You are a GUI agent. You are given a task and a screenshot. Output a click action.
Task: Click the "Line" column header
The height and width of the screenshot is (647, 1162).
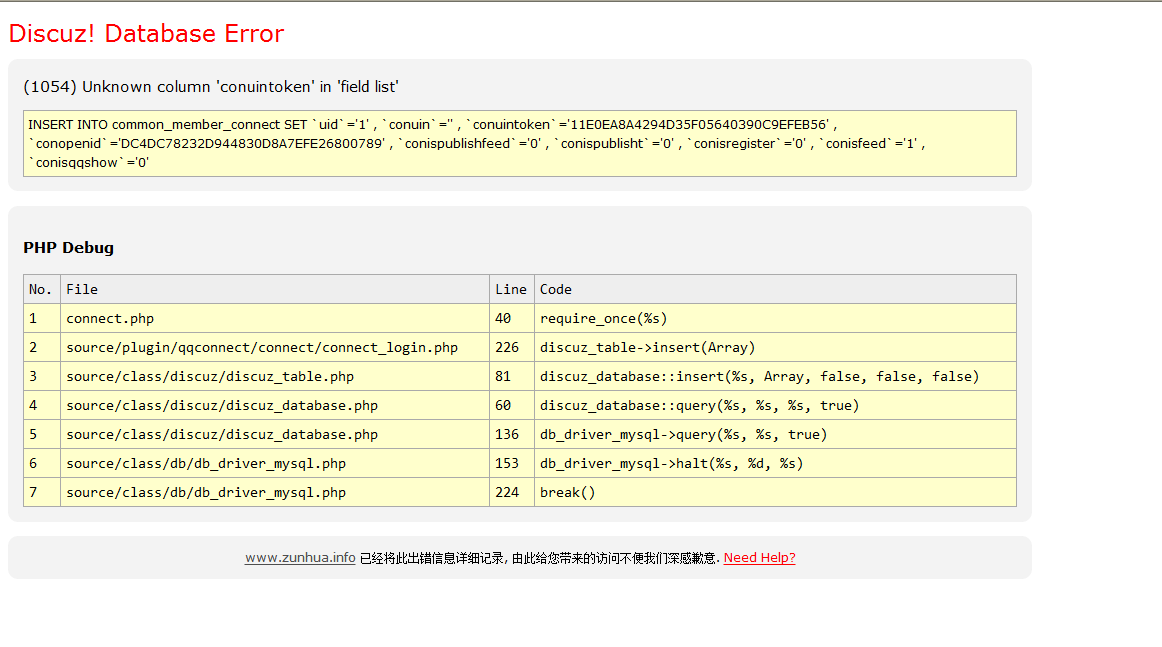(x=510, y=289)
